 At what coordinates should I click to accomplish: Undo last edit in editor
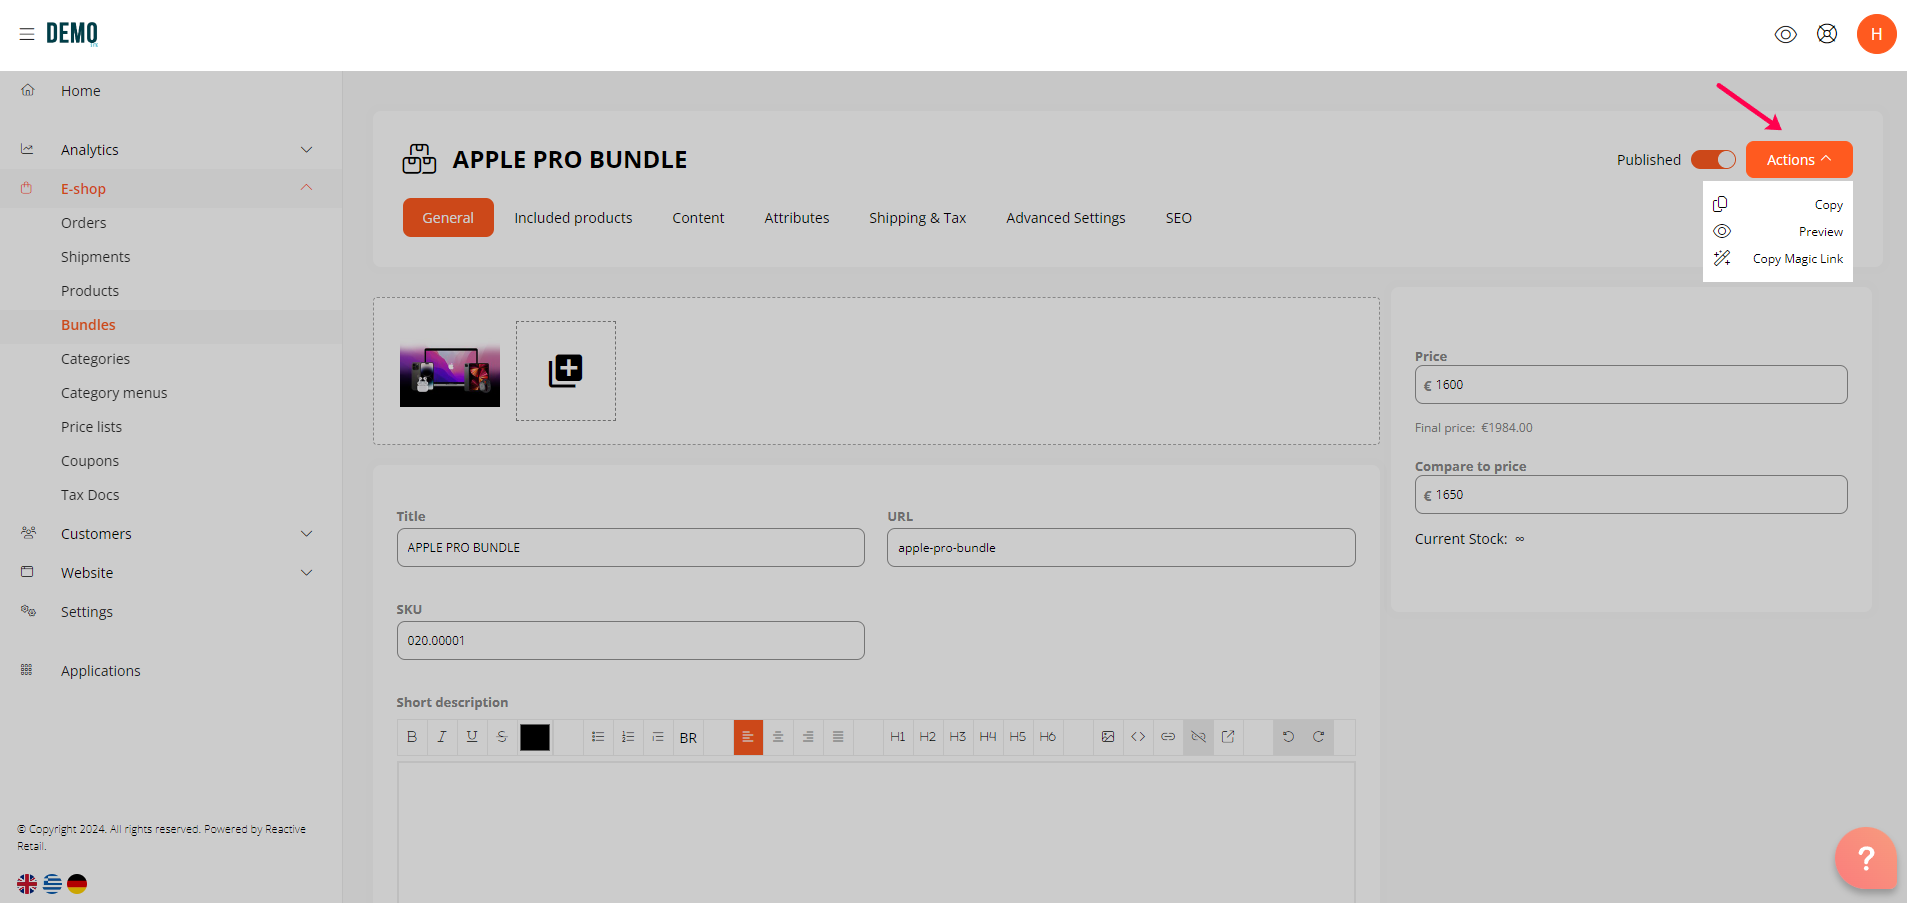click(1288, 737)
